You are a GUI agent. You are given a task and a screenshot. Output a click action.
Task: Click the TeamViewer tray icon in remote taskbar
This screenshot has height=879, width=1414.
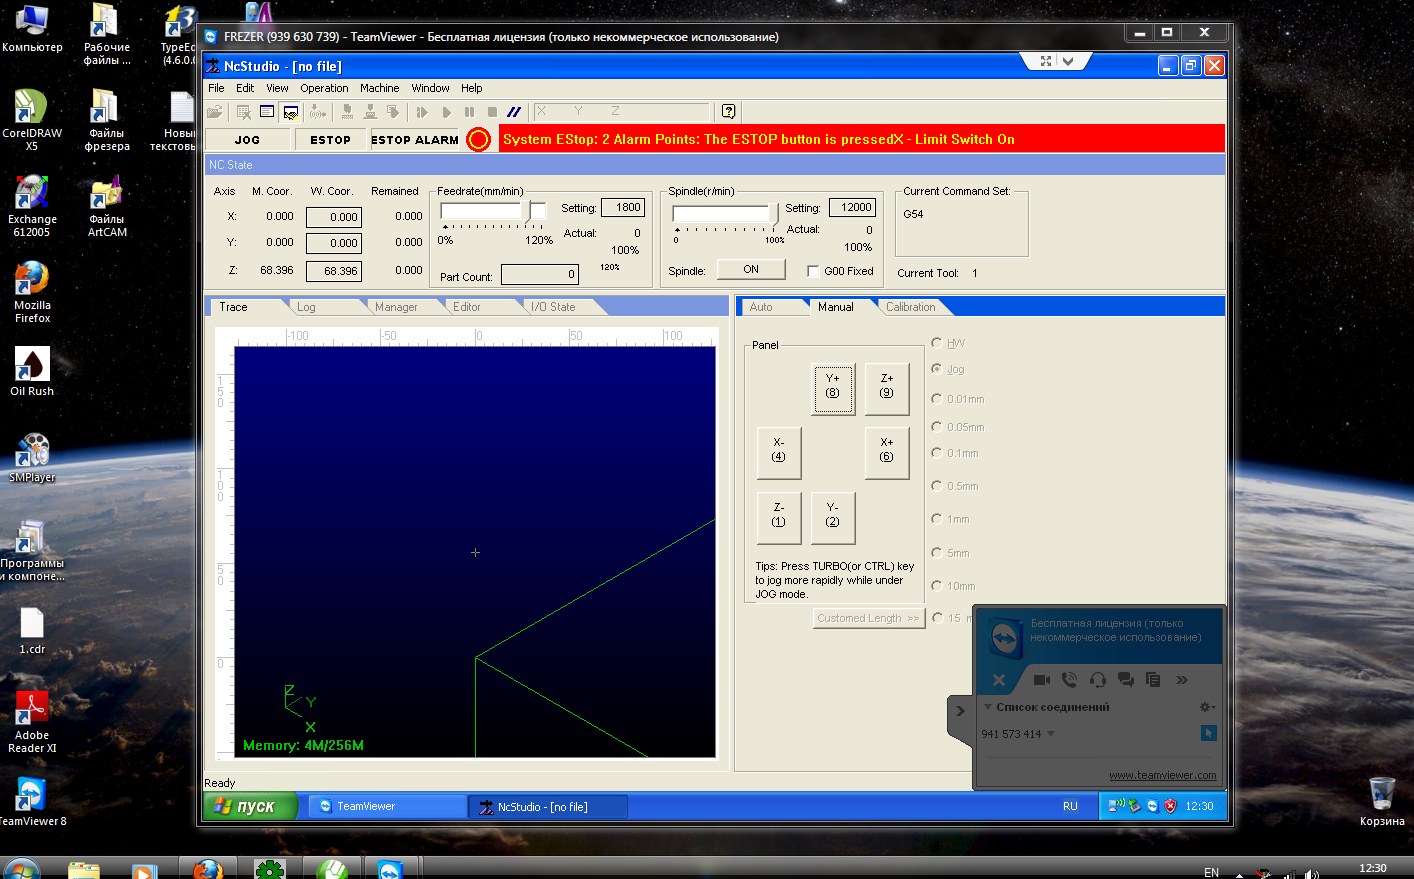pos(1152,806)
